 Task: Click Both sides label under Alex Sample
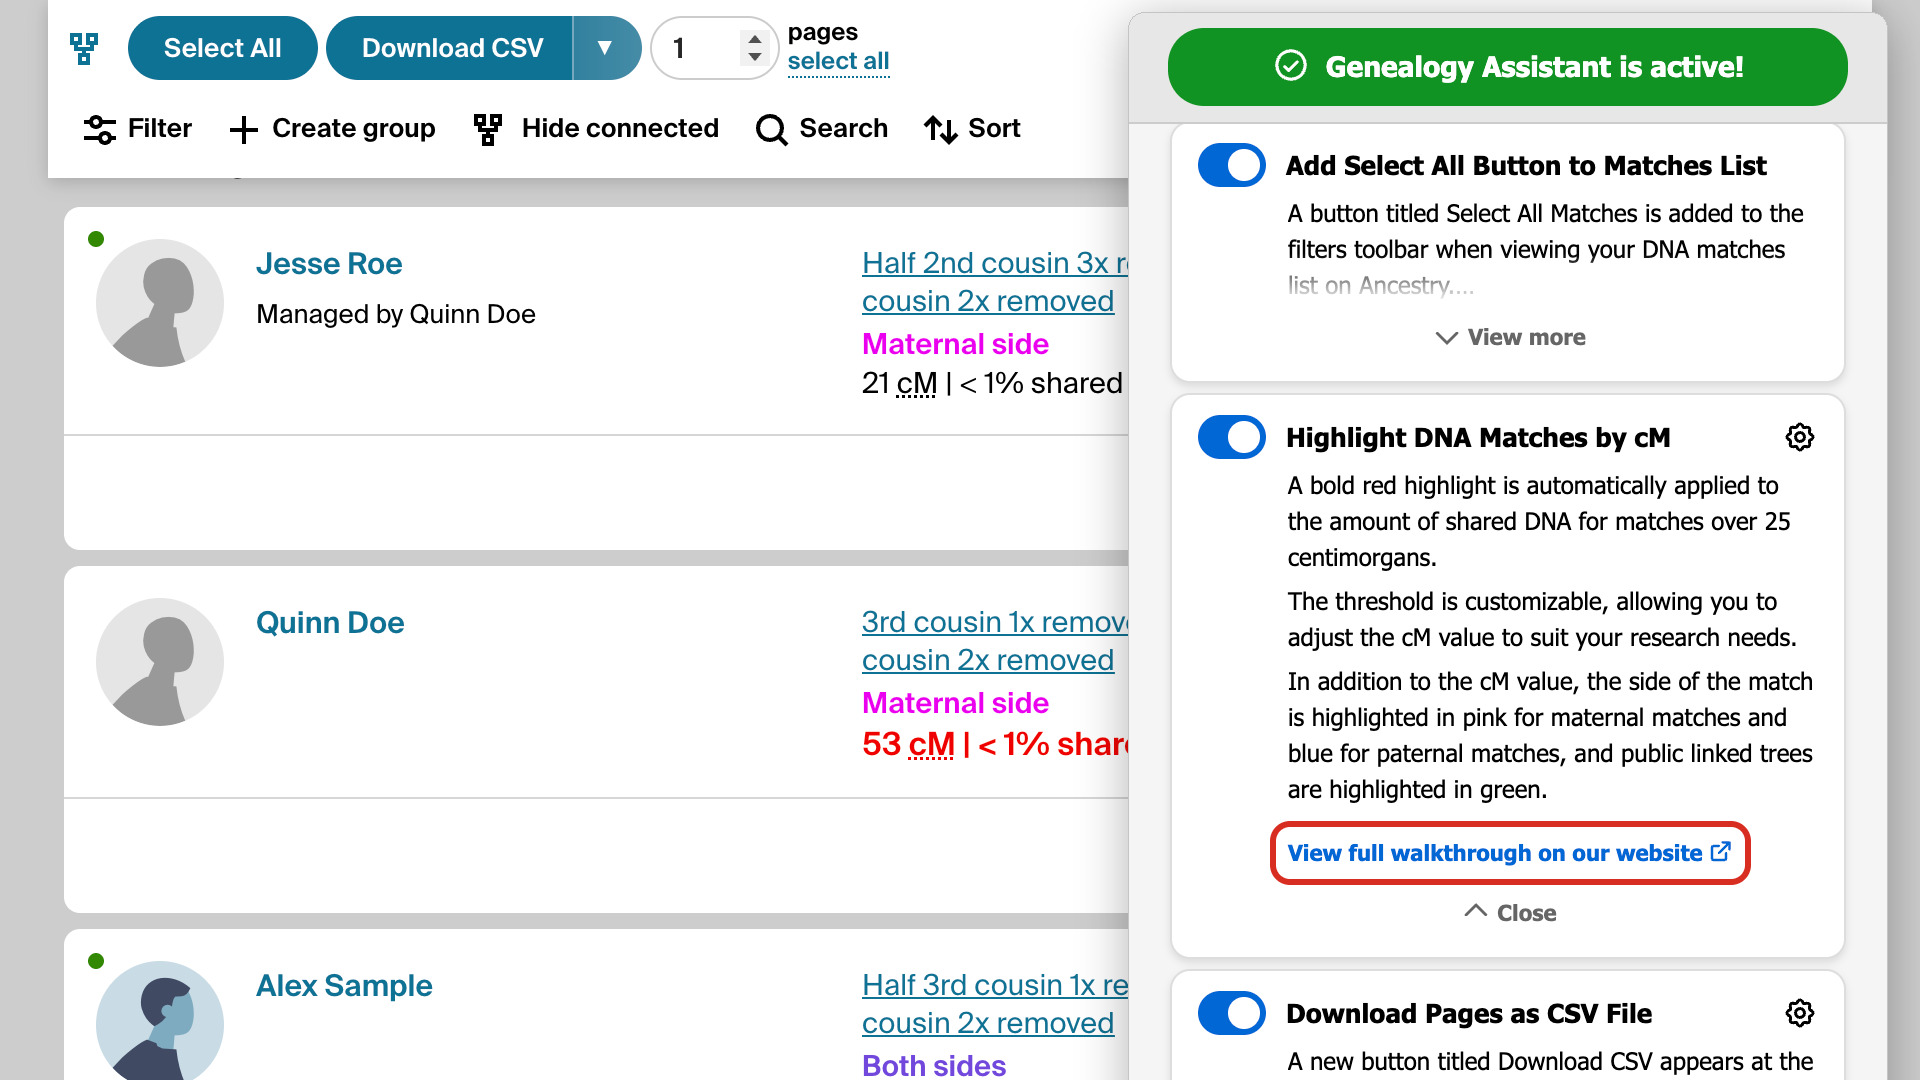click(934, 1065)
